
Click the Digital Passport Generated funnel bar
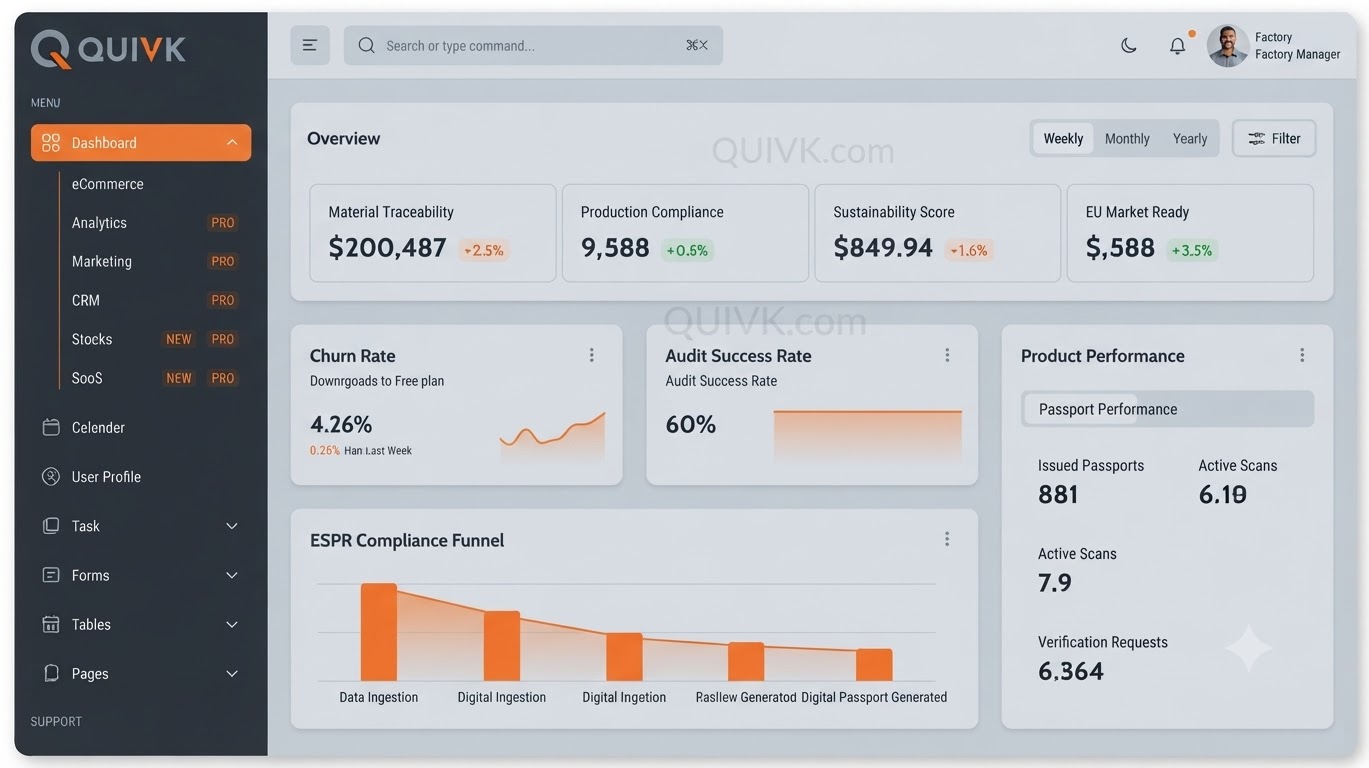pos(874,665)
